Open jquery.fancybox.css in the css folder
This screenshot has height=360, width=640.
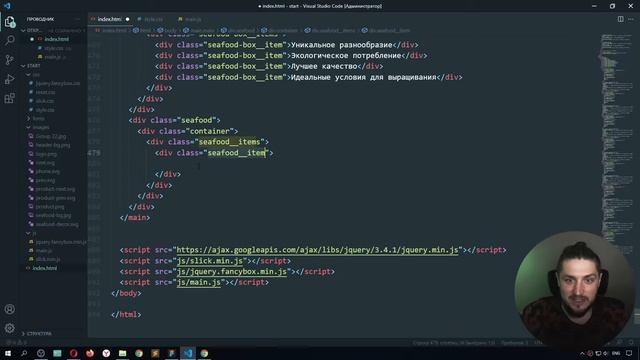57,83
